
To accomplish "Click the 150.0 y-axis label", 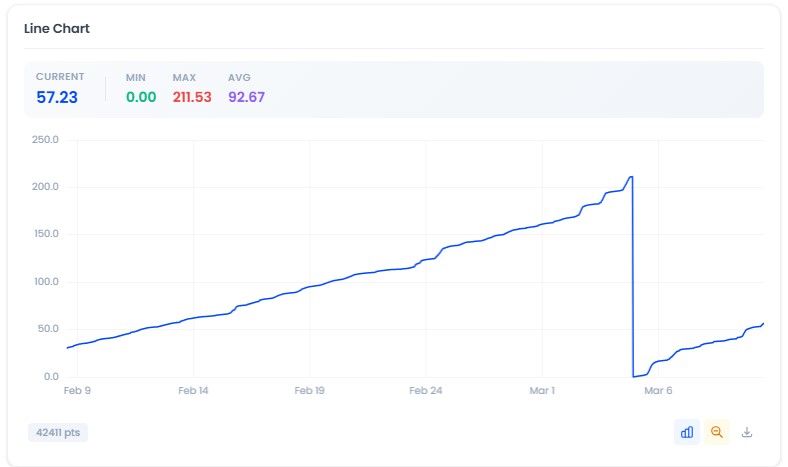I will (46, 235).
